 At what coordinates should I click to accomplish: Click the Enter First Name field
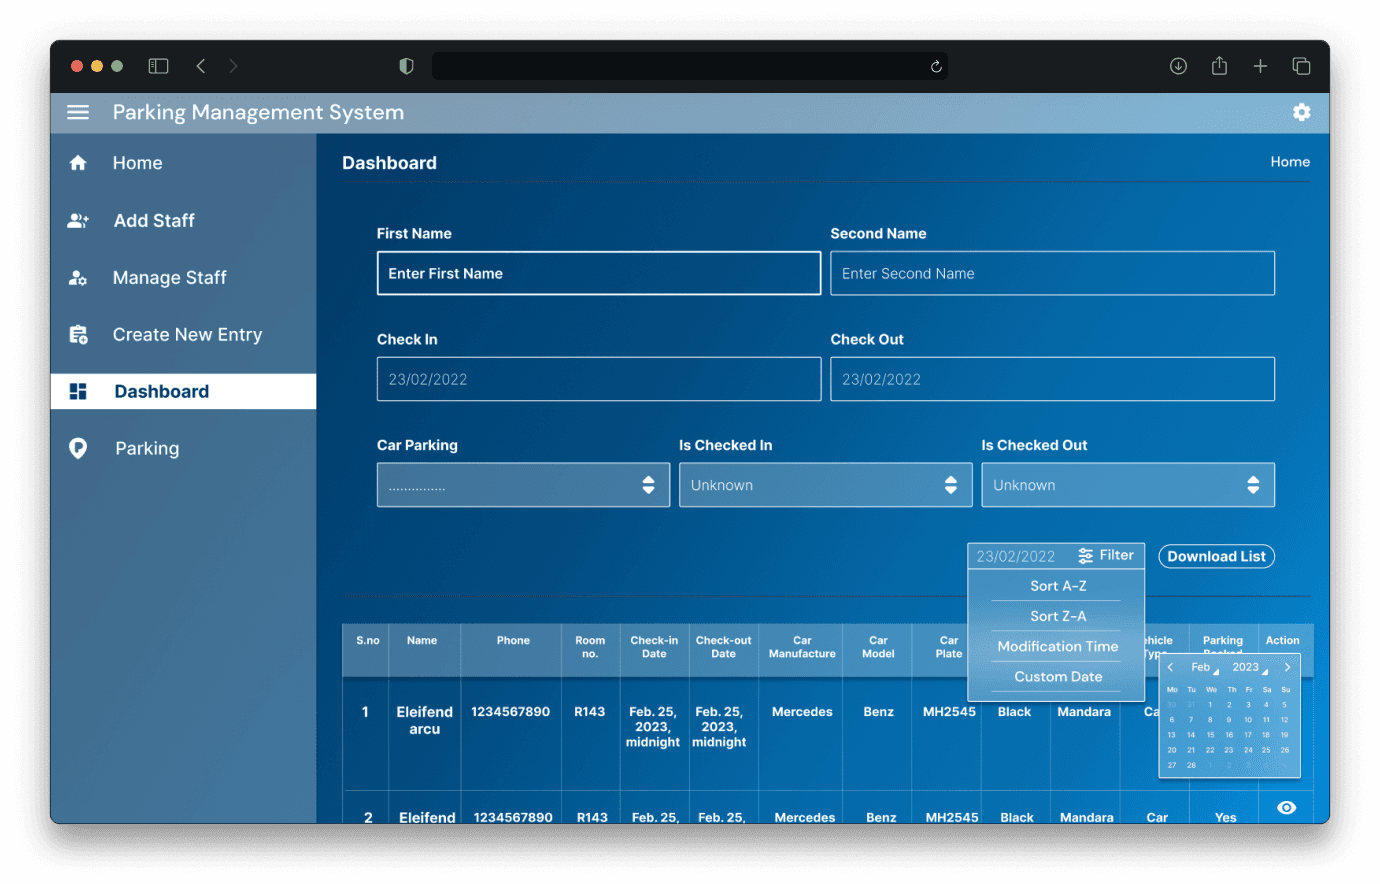(x=598, y=273)
